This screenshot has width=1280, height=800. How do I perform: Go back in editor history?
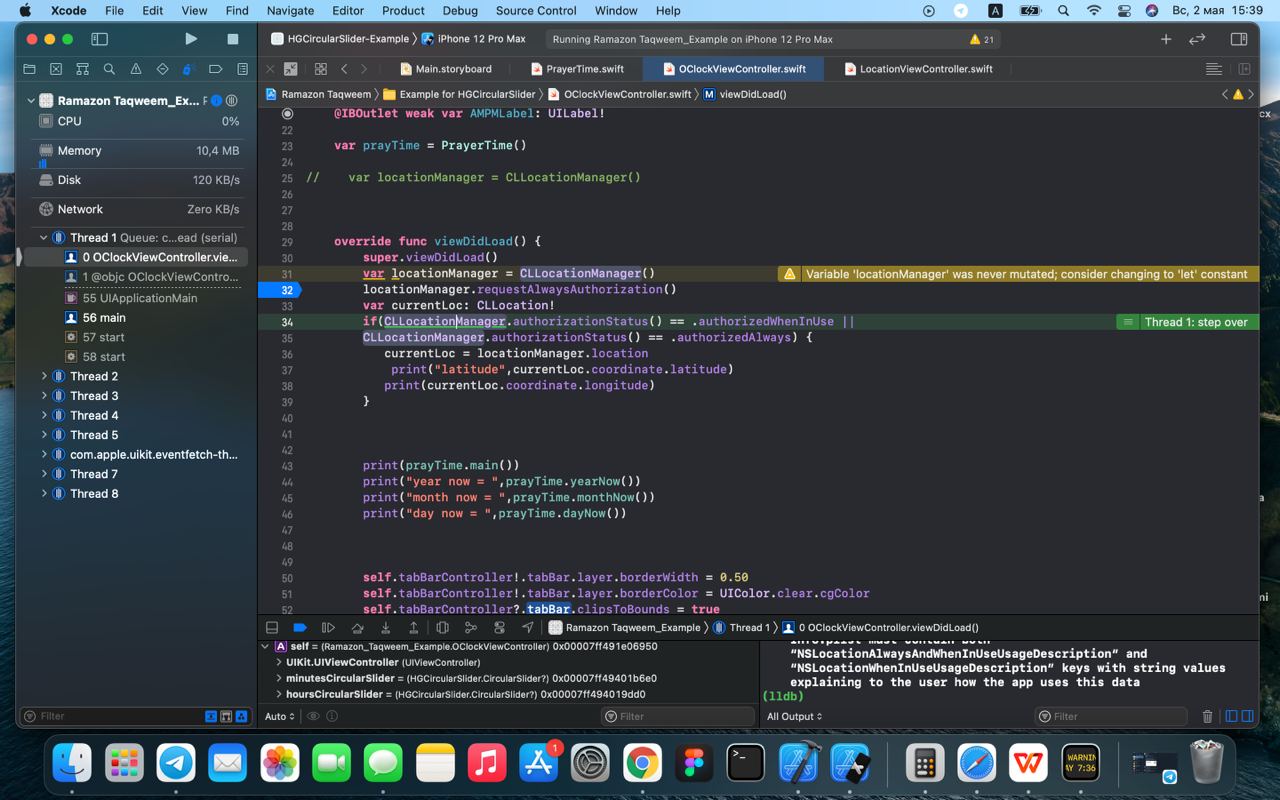click(344, 69)
